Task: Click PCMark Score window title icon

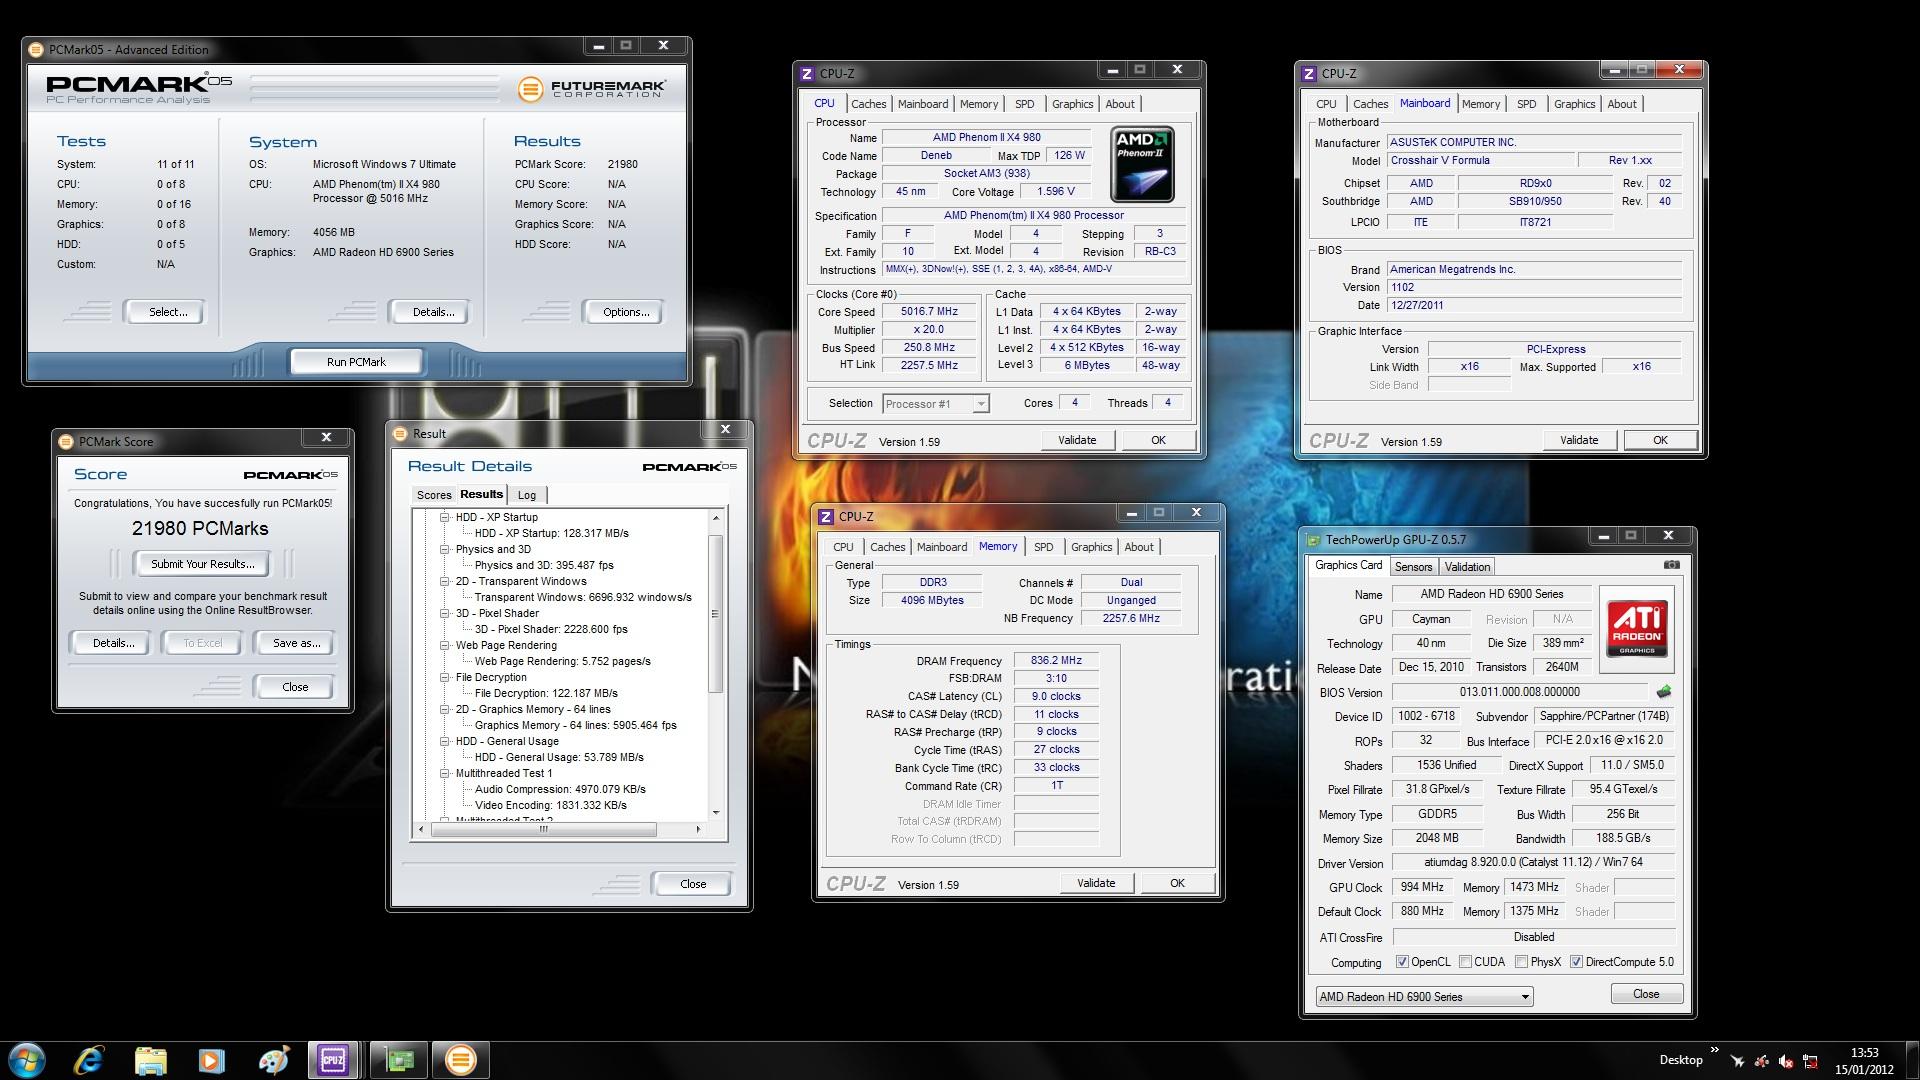Action: [66, 441]
